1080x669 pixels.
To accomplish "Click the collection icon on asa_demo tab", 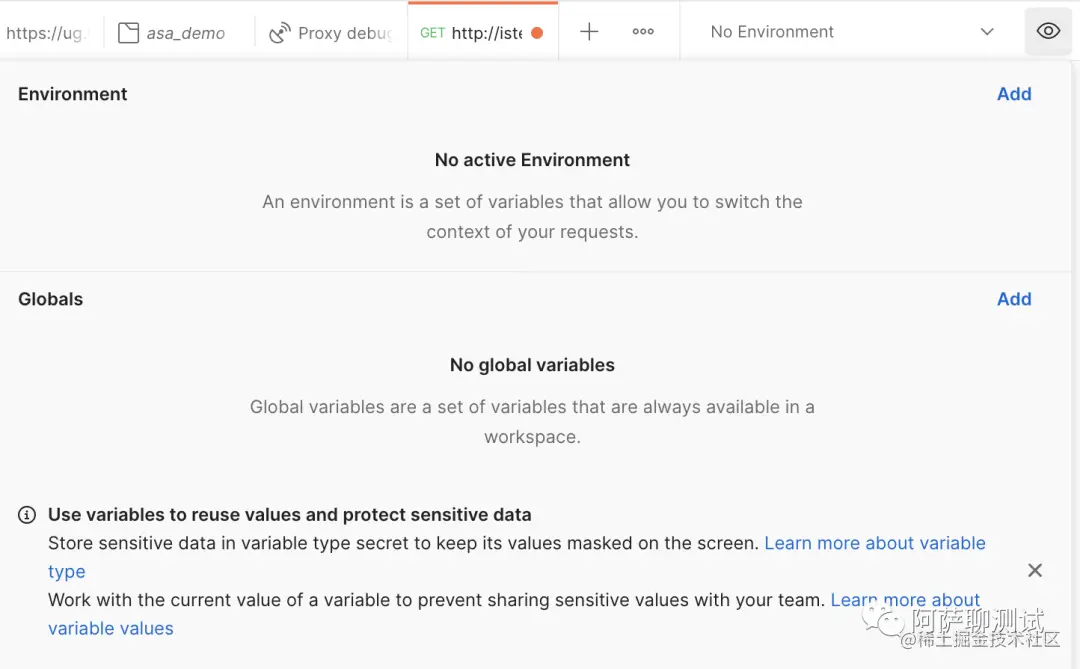I will click(x=128, y=33).
